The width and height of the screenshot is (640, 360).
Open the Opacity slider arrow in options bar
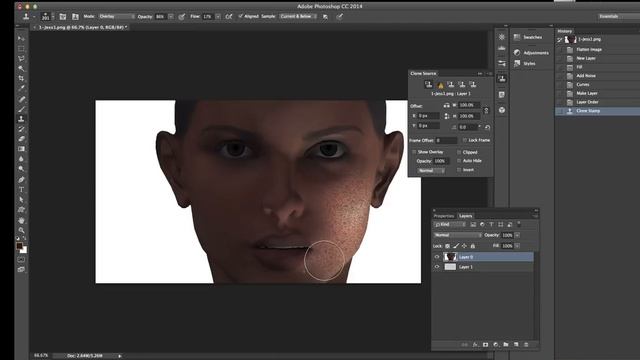(171, 17)
